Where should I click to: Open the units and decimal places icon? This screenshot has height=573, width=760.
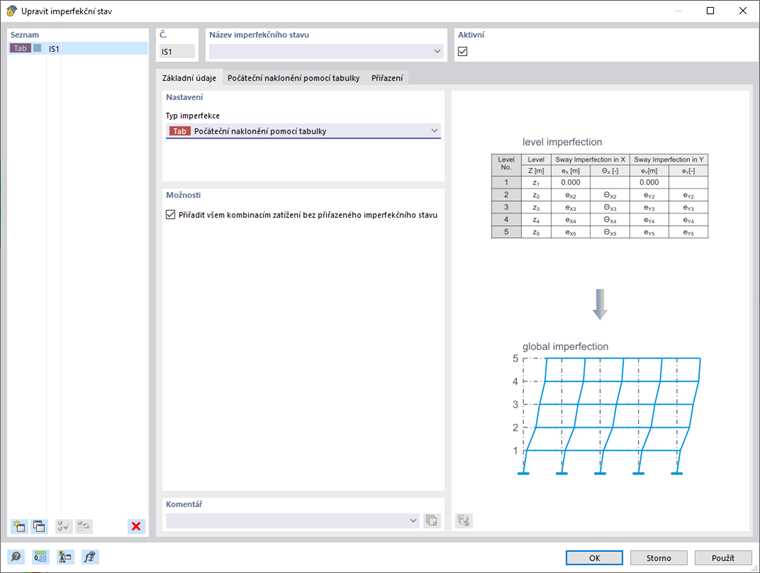tap(40, 557)
